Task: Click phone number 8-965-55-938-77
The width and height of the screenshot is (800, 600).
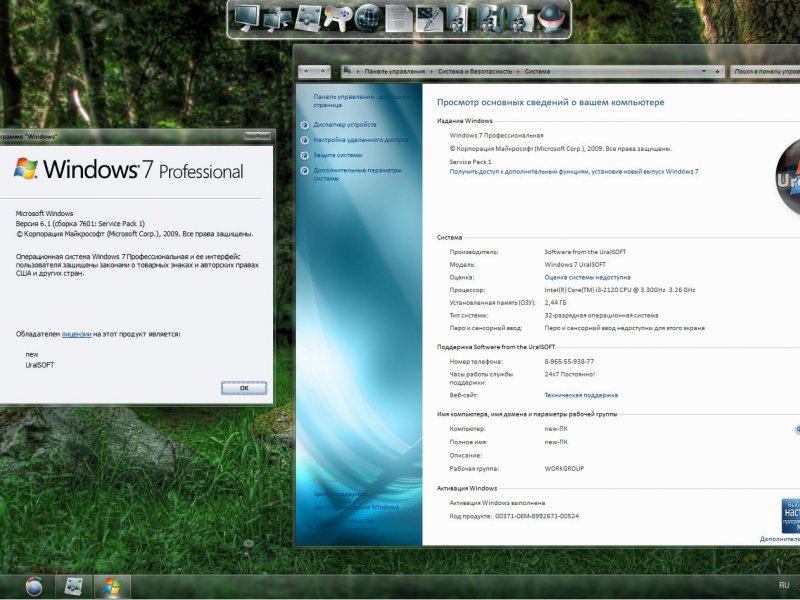Action: pyautogui.click(x=569, y=361)
